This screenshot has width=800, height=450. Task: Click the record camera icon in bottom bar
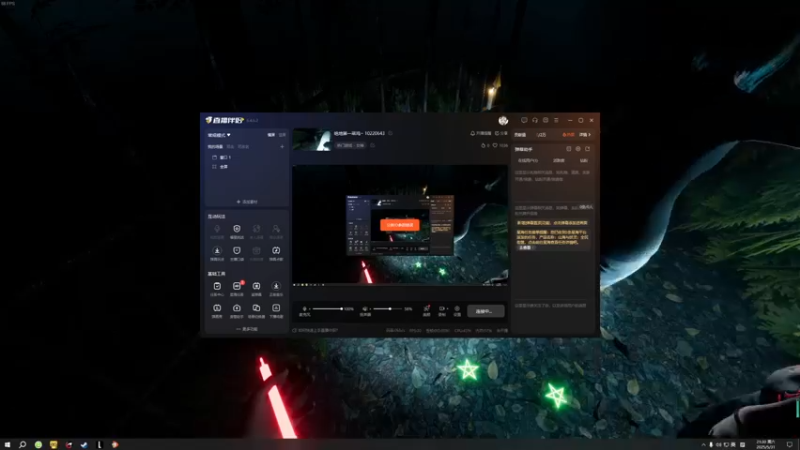coord(441,309)
